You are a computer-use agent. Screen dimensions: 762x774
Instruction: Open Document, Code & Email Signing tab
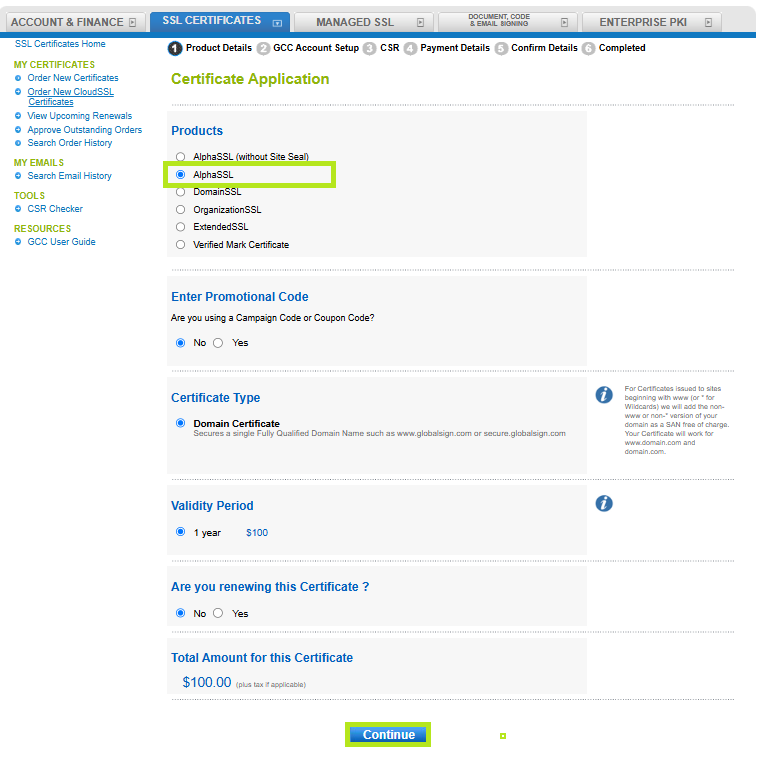(508, 23)
